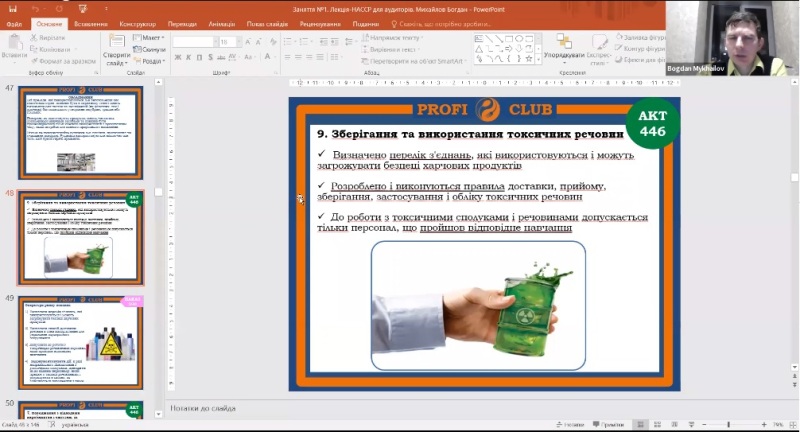Increase list indent level icon
This screenshot has width=800, height=432.
click(335, 42)
